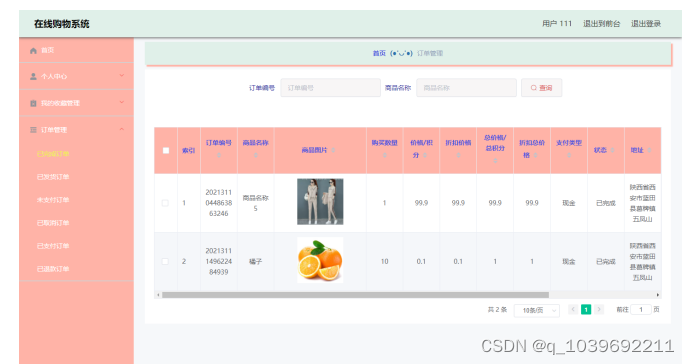Click the clipboard icon beside 我的收藏管理

33,103
